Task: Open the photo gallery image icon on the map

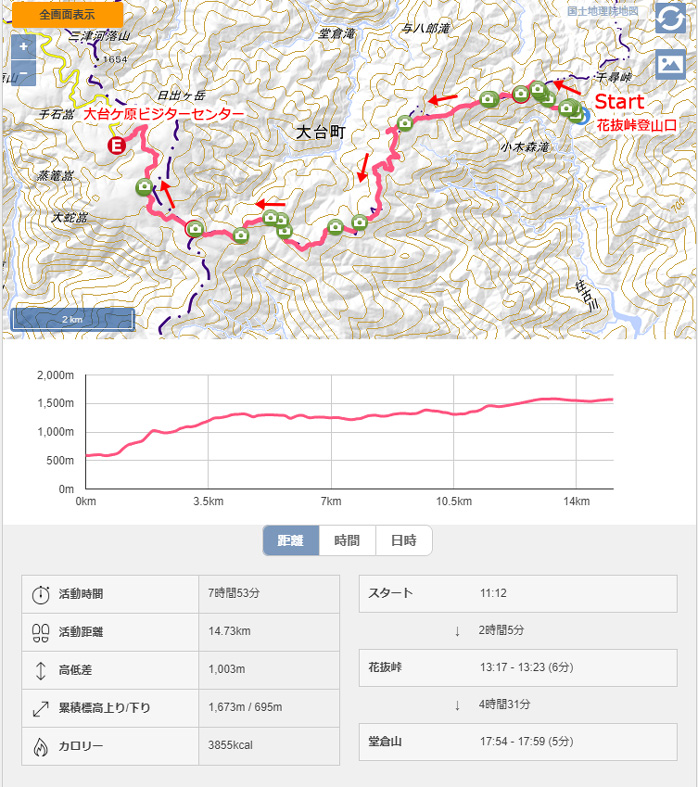Action: click(670, 63)
